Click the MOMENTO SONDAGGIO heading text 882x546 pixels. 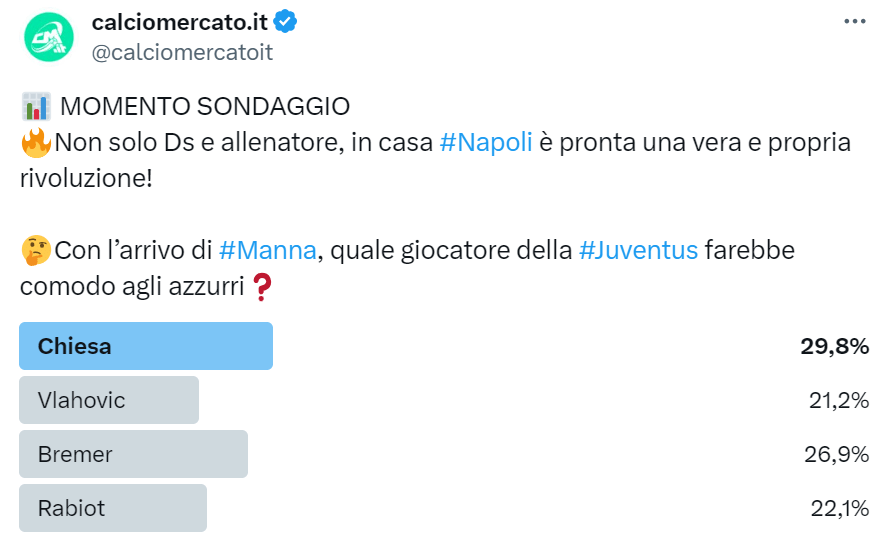(205, 106)
